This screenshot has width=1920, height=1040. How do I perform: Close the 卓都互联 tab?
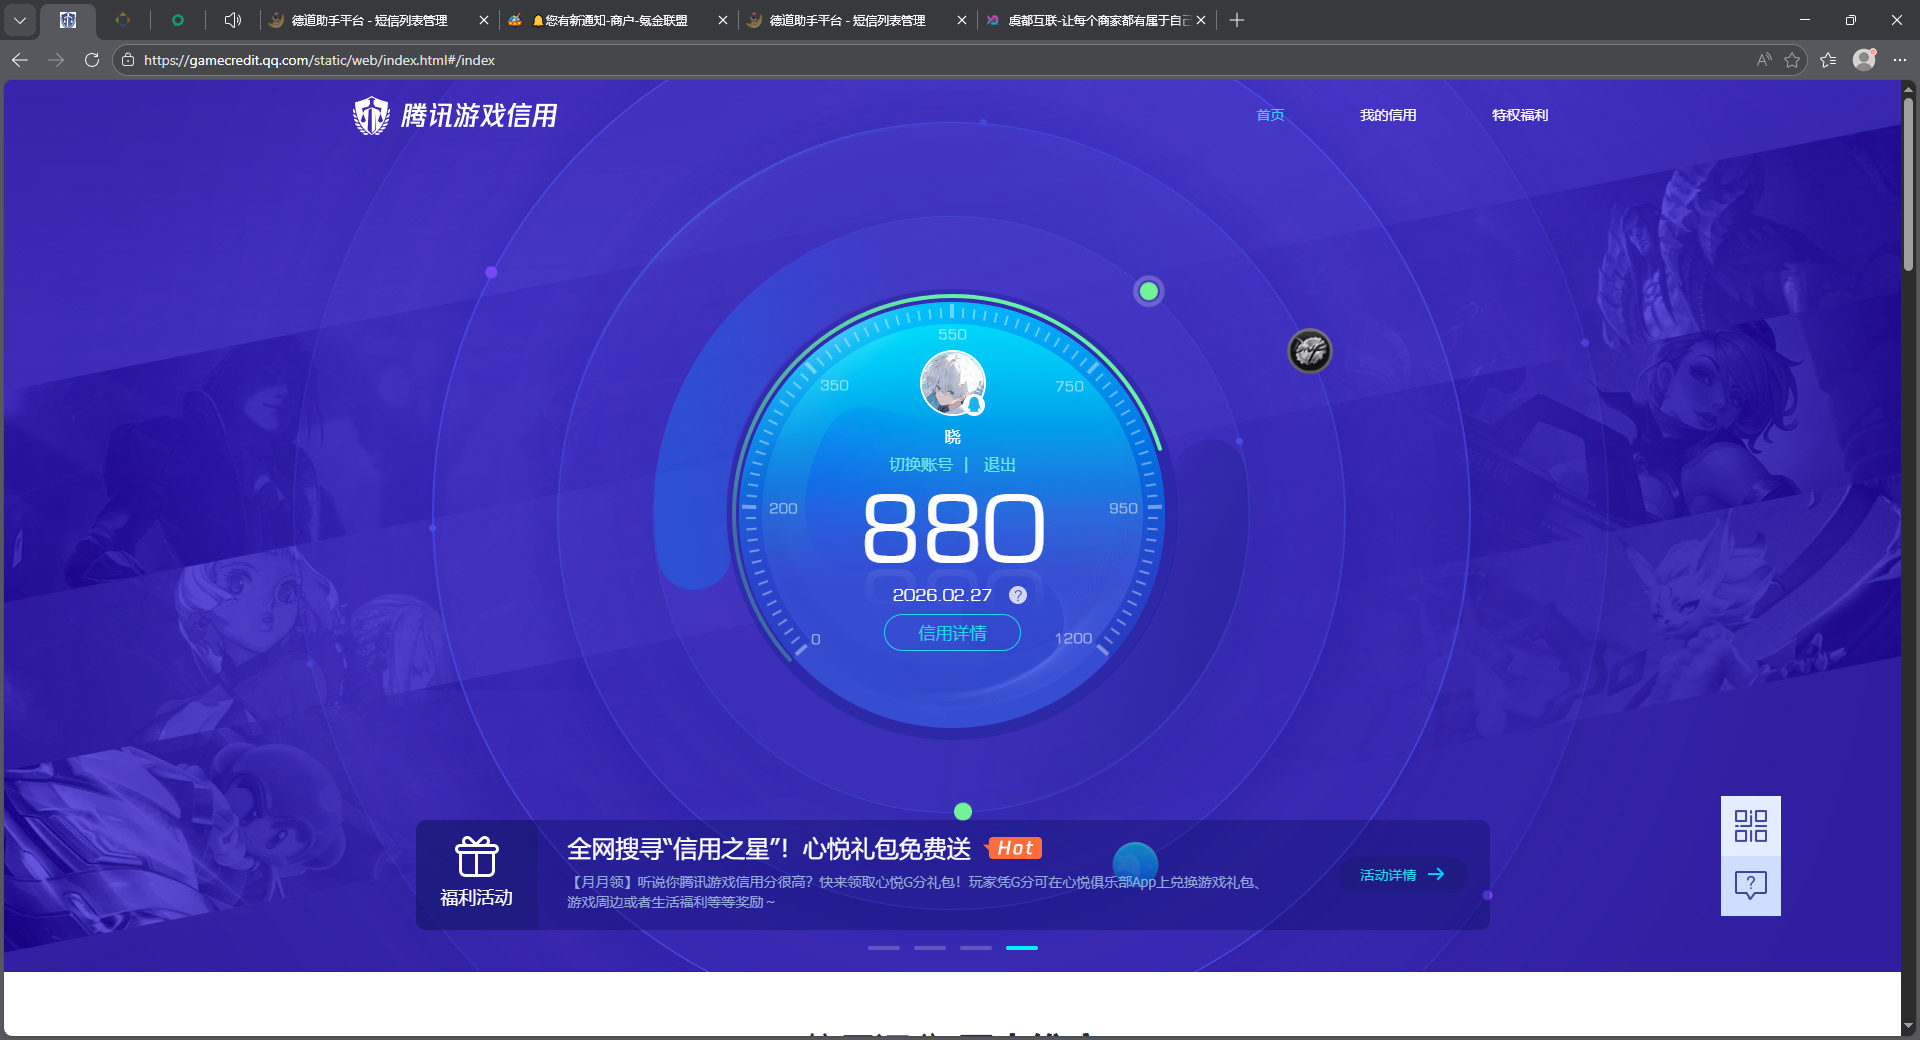[1201, 20]
